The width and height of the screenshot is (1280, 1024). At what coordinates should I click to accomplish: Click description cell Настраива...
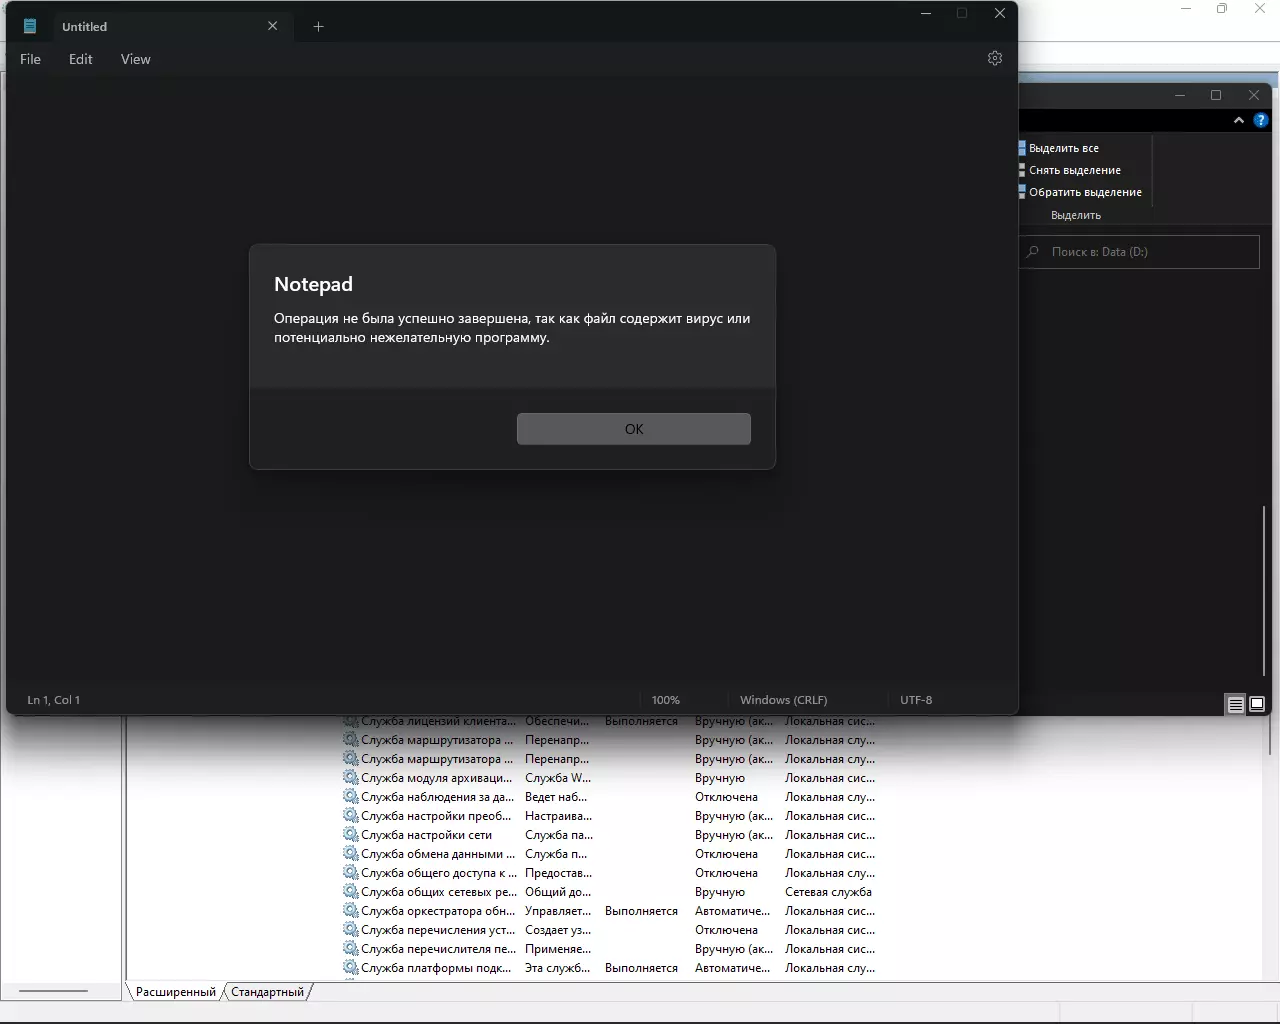tap(558, 816)
